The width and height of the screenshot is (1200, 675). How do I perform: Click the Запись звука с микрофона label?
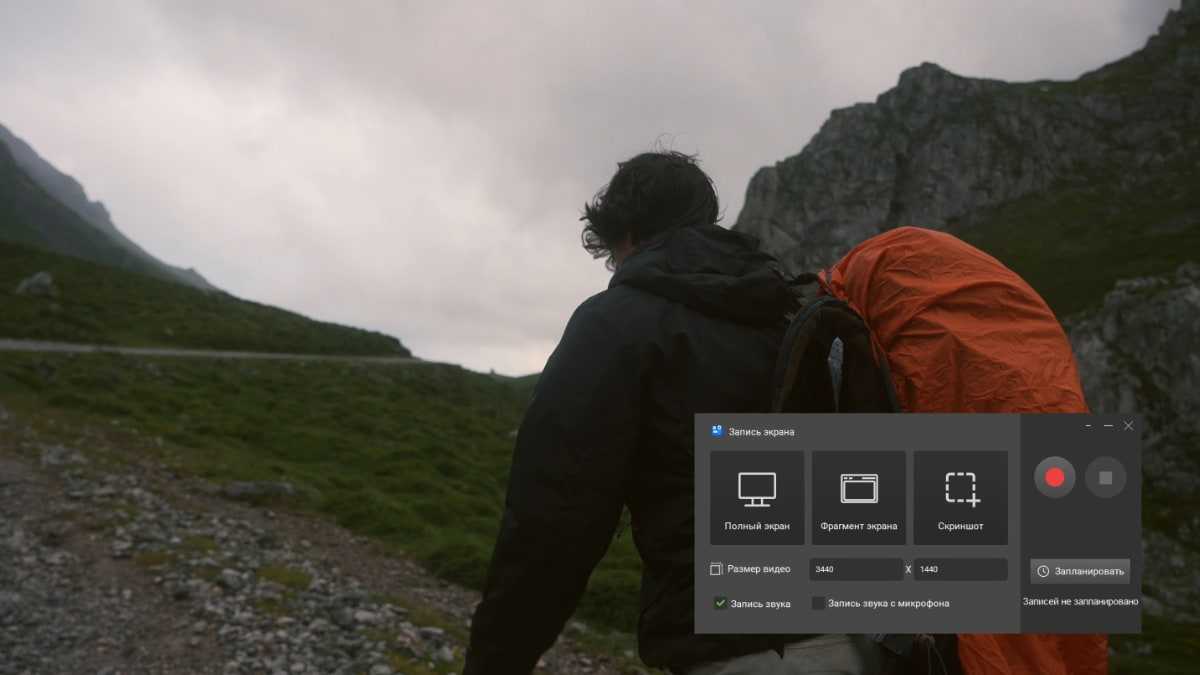pyautogui.click(x=888, y=603)
